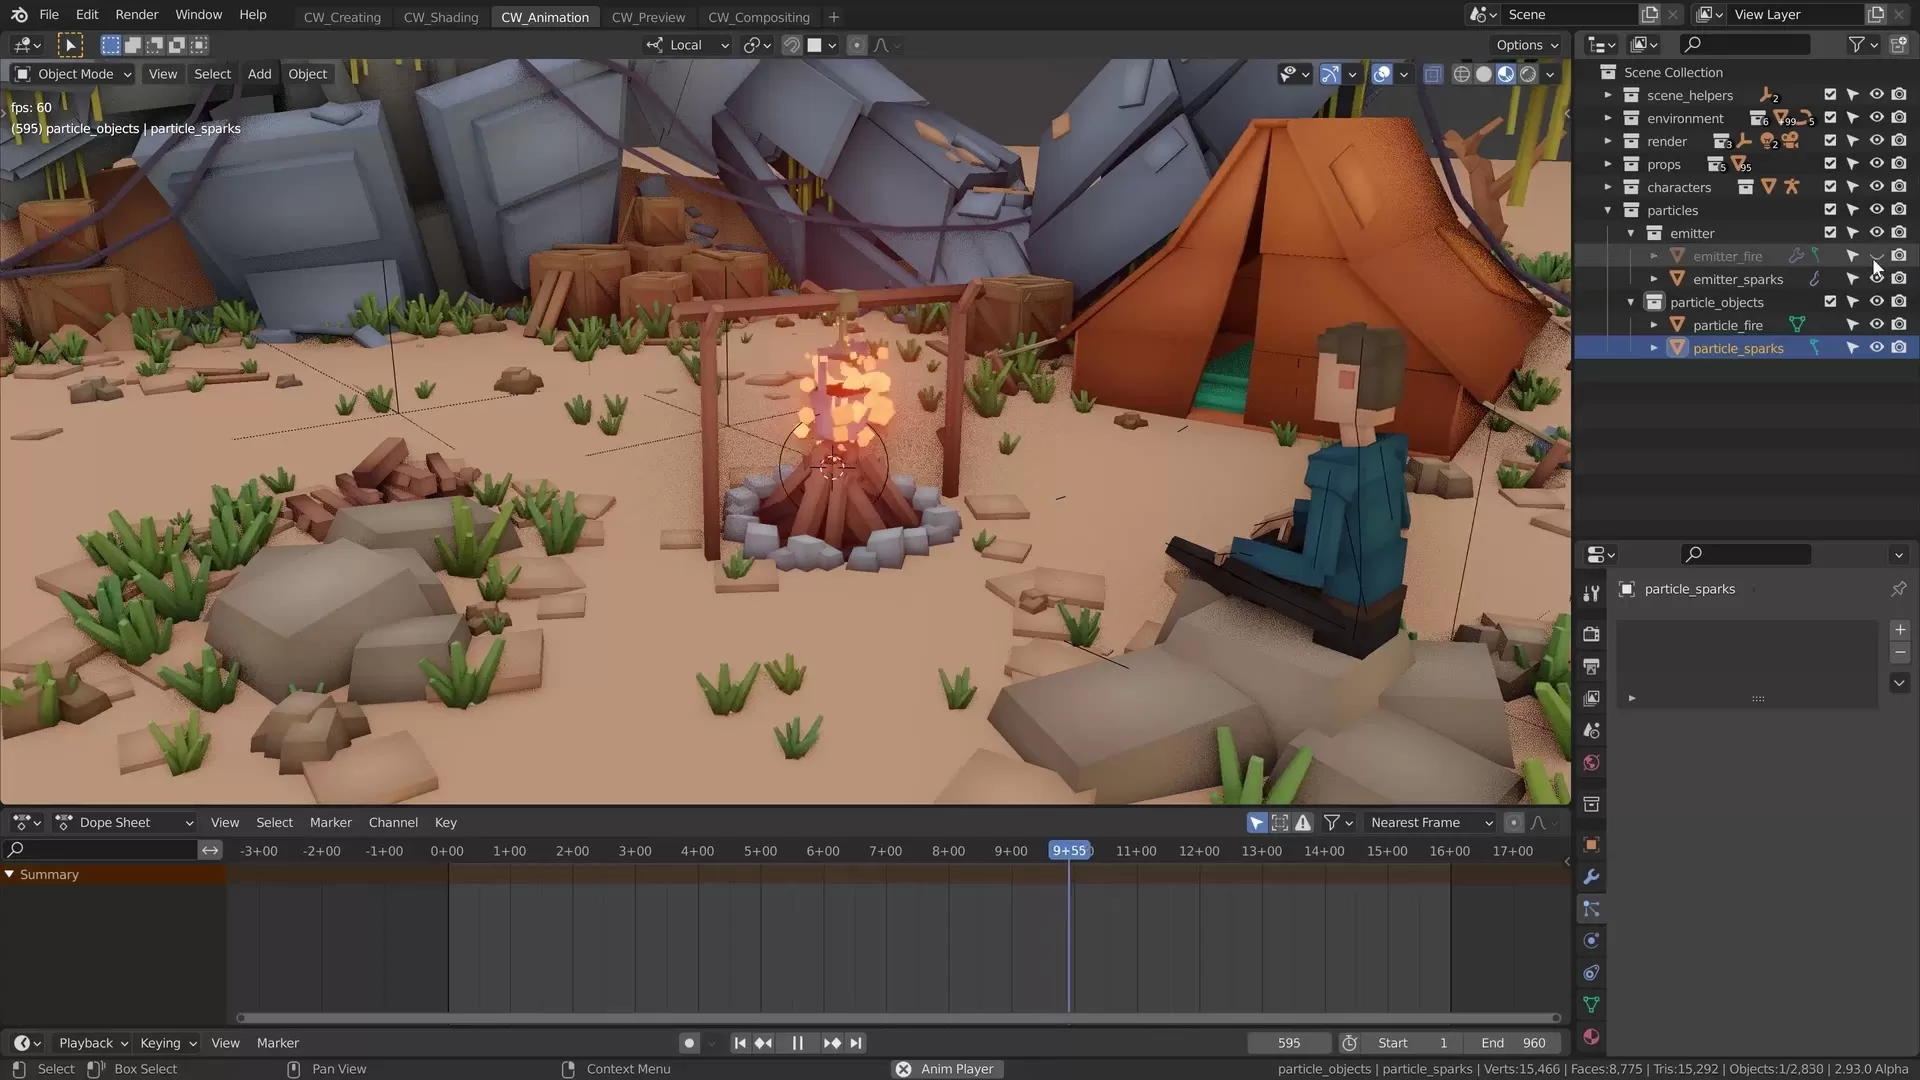This screenshot has width=1920, height=1080.
Task: Add a new particle system slot
Action: 1900,630
